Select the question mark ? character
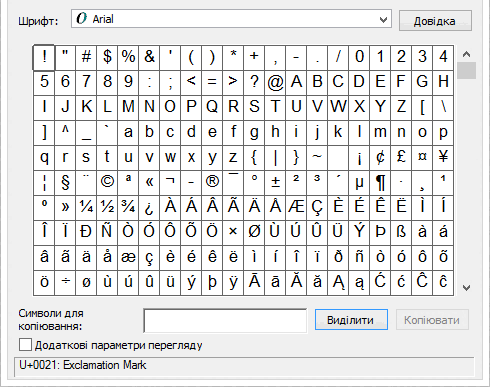 [254, 82]
